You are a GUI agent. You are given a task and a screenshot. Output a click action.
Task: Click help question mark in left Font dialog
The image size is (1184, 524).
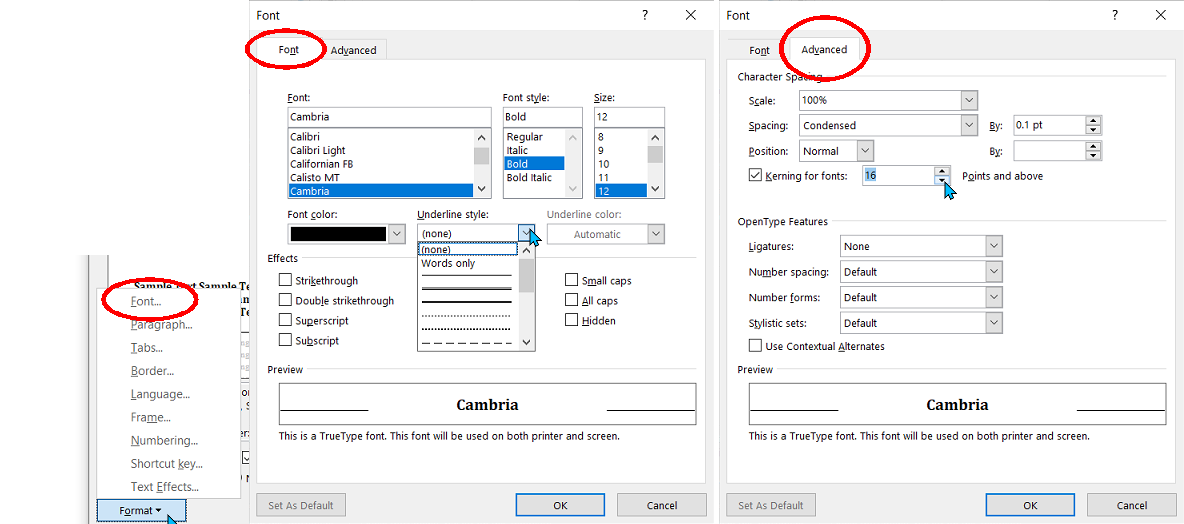coord(645,15)
